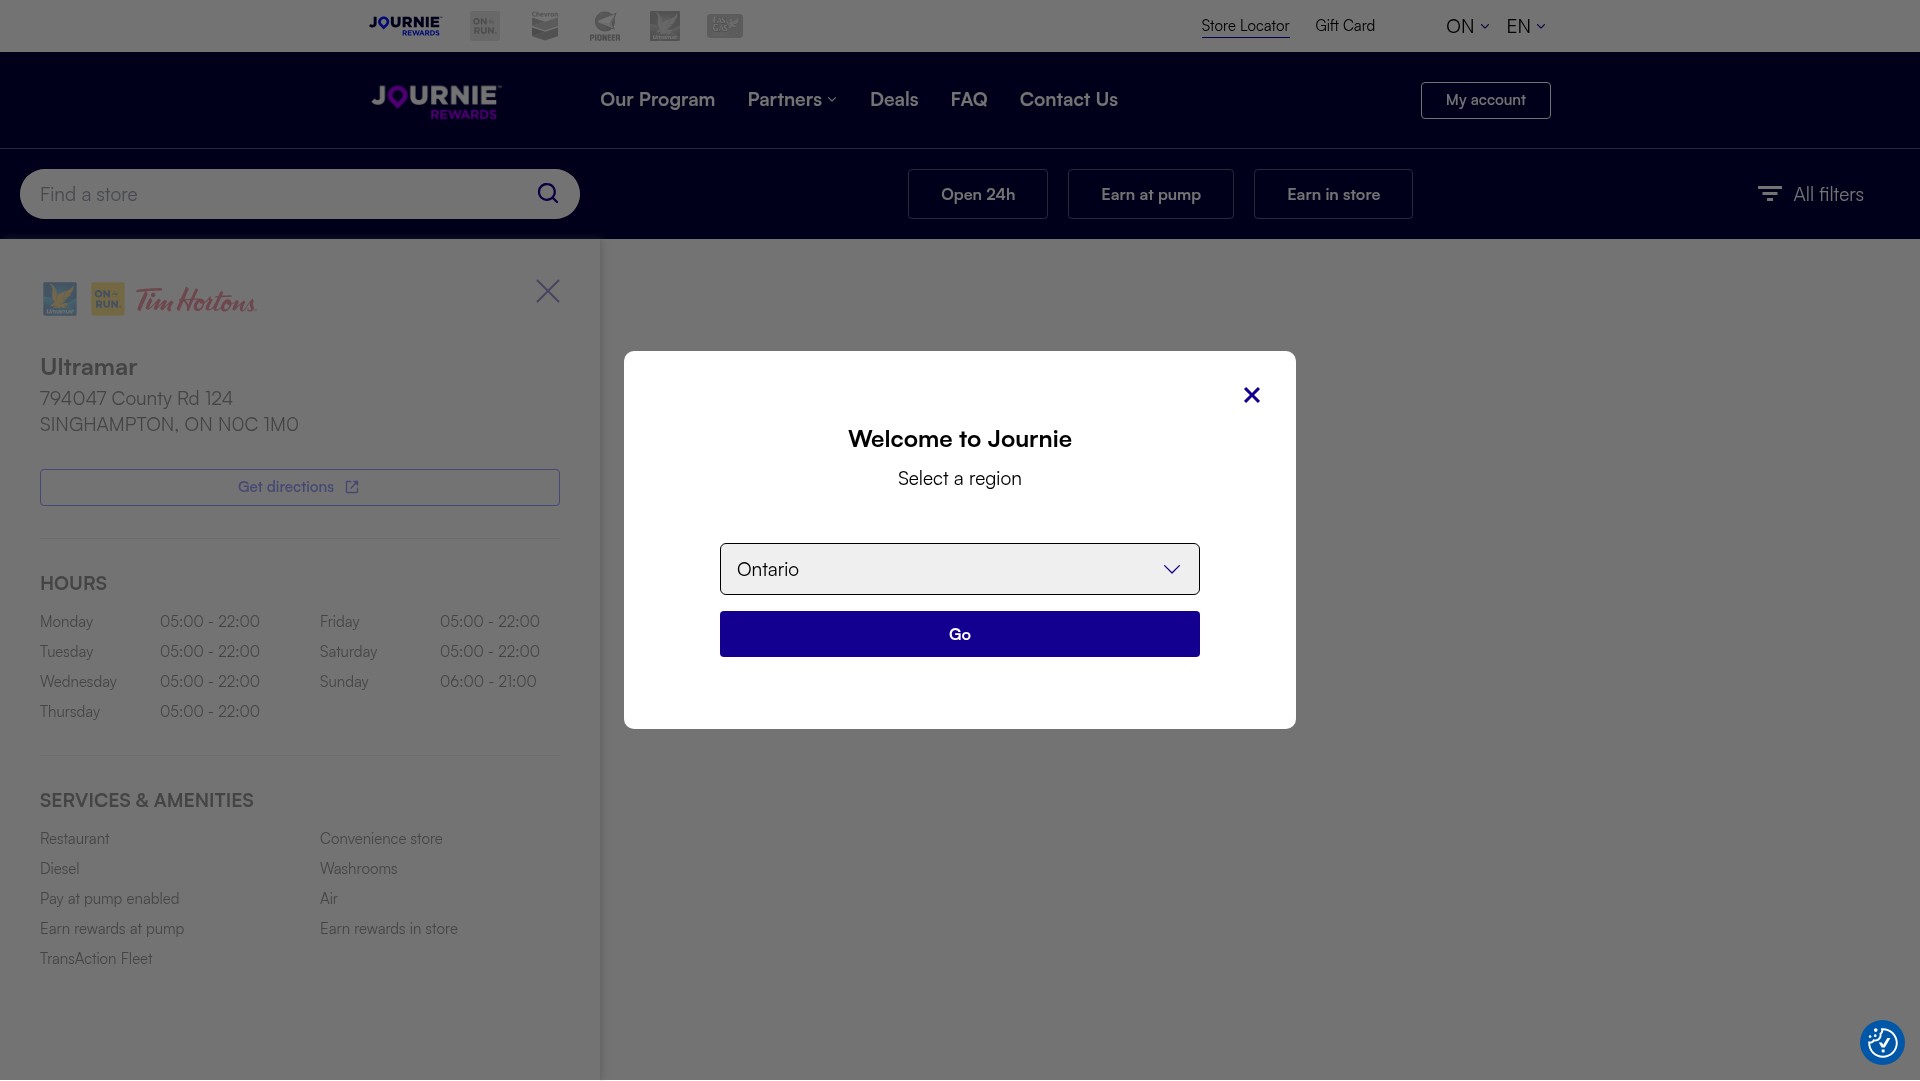Screen dimensions: 1920x1081
Task: Click the Journie Rewards logo in top strip
Action: [x=405, y=26]
